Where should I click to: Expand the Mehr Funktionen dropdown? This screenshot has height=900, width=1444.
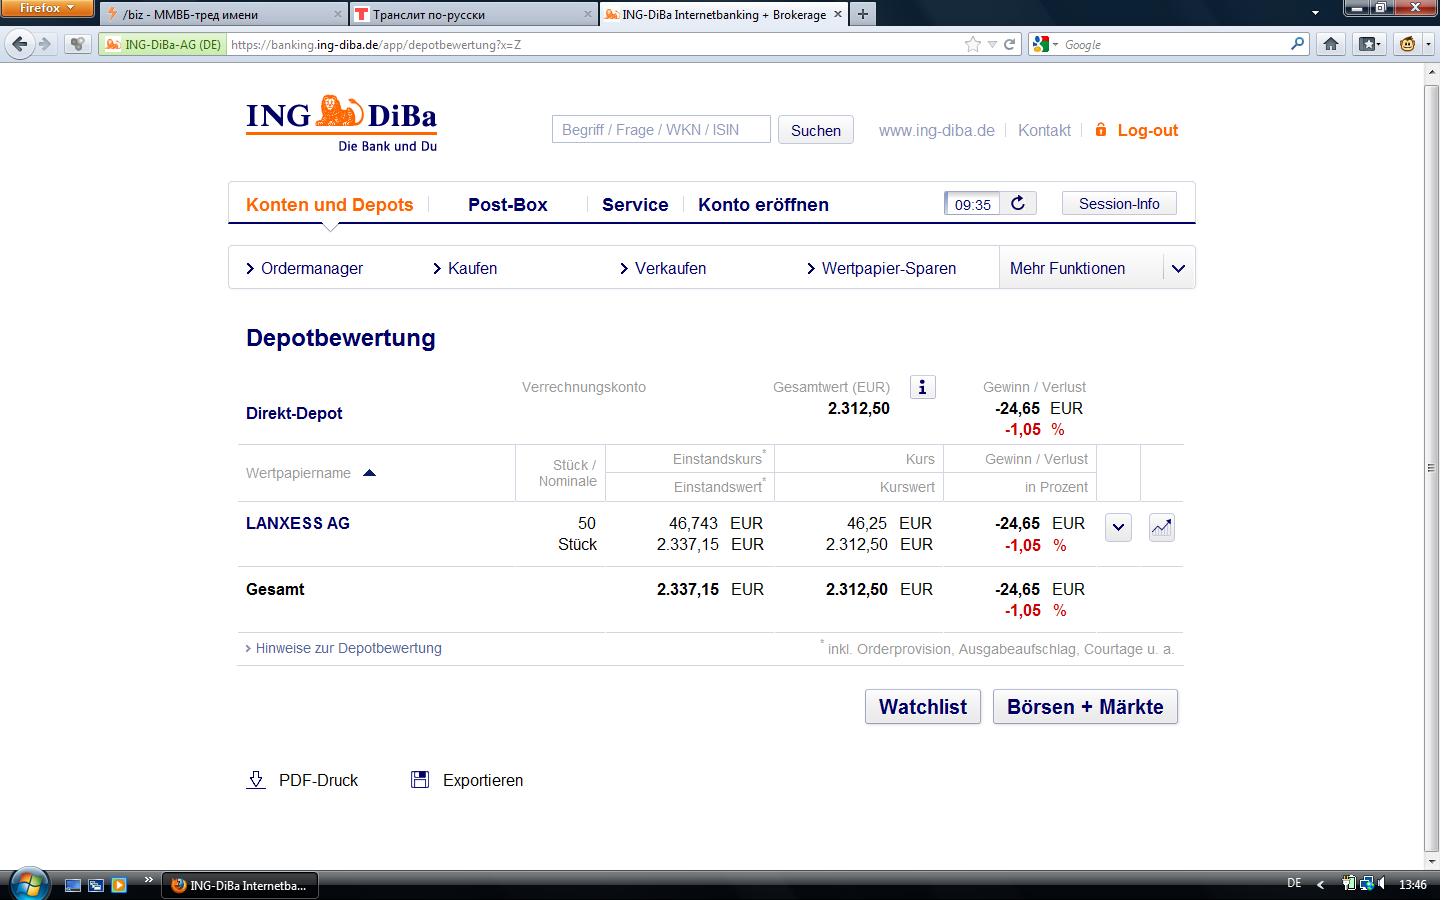1178,268
